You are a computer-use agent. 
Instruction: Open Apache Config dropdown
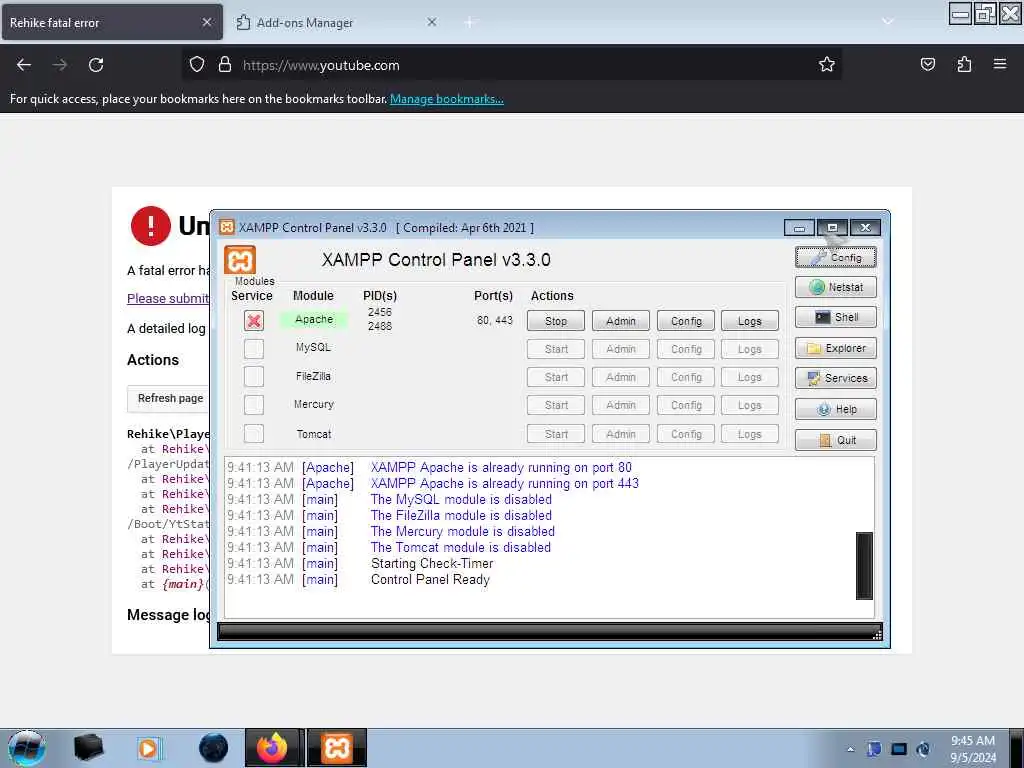[686, 321]
